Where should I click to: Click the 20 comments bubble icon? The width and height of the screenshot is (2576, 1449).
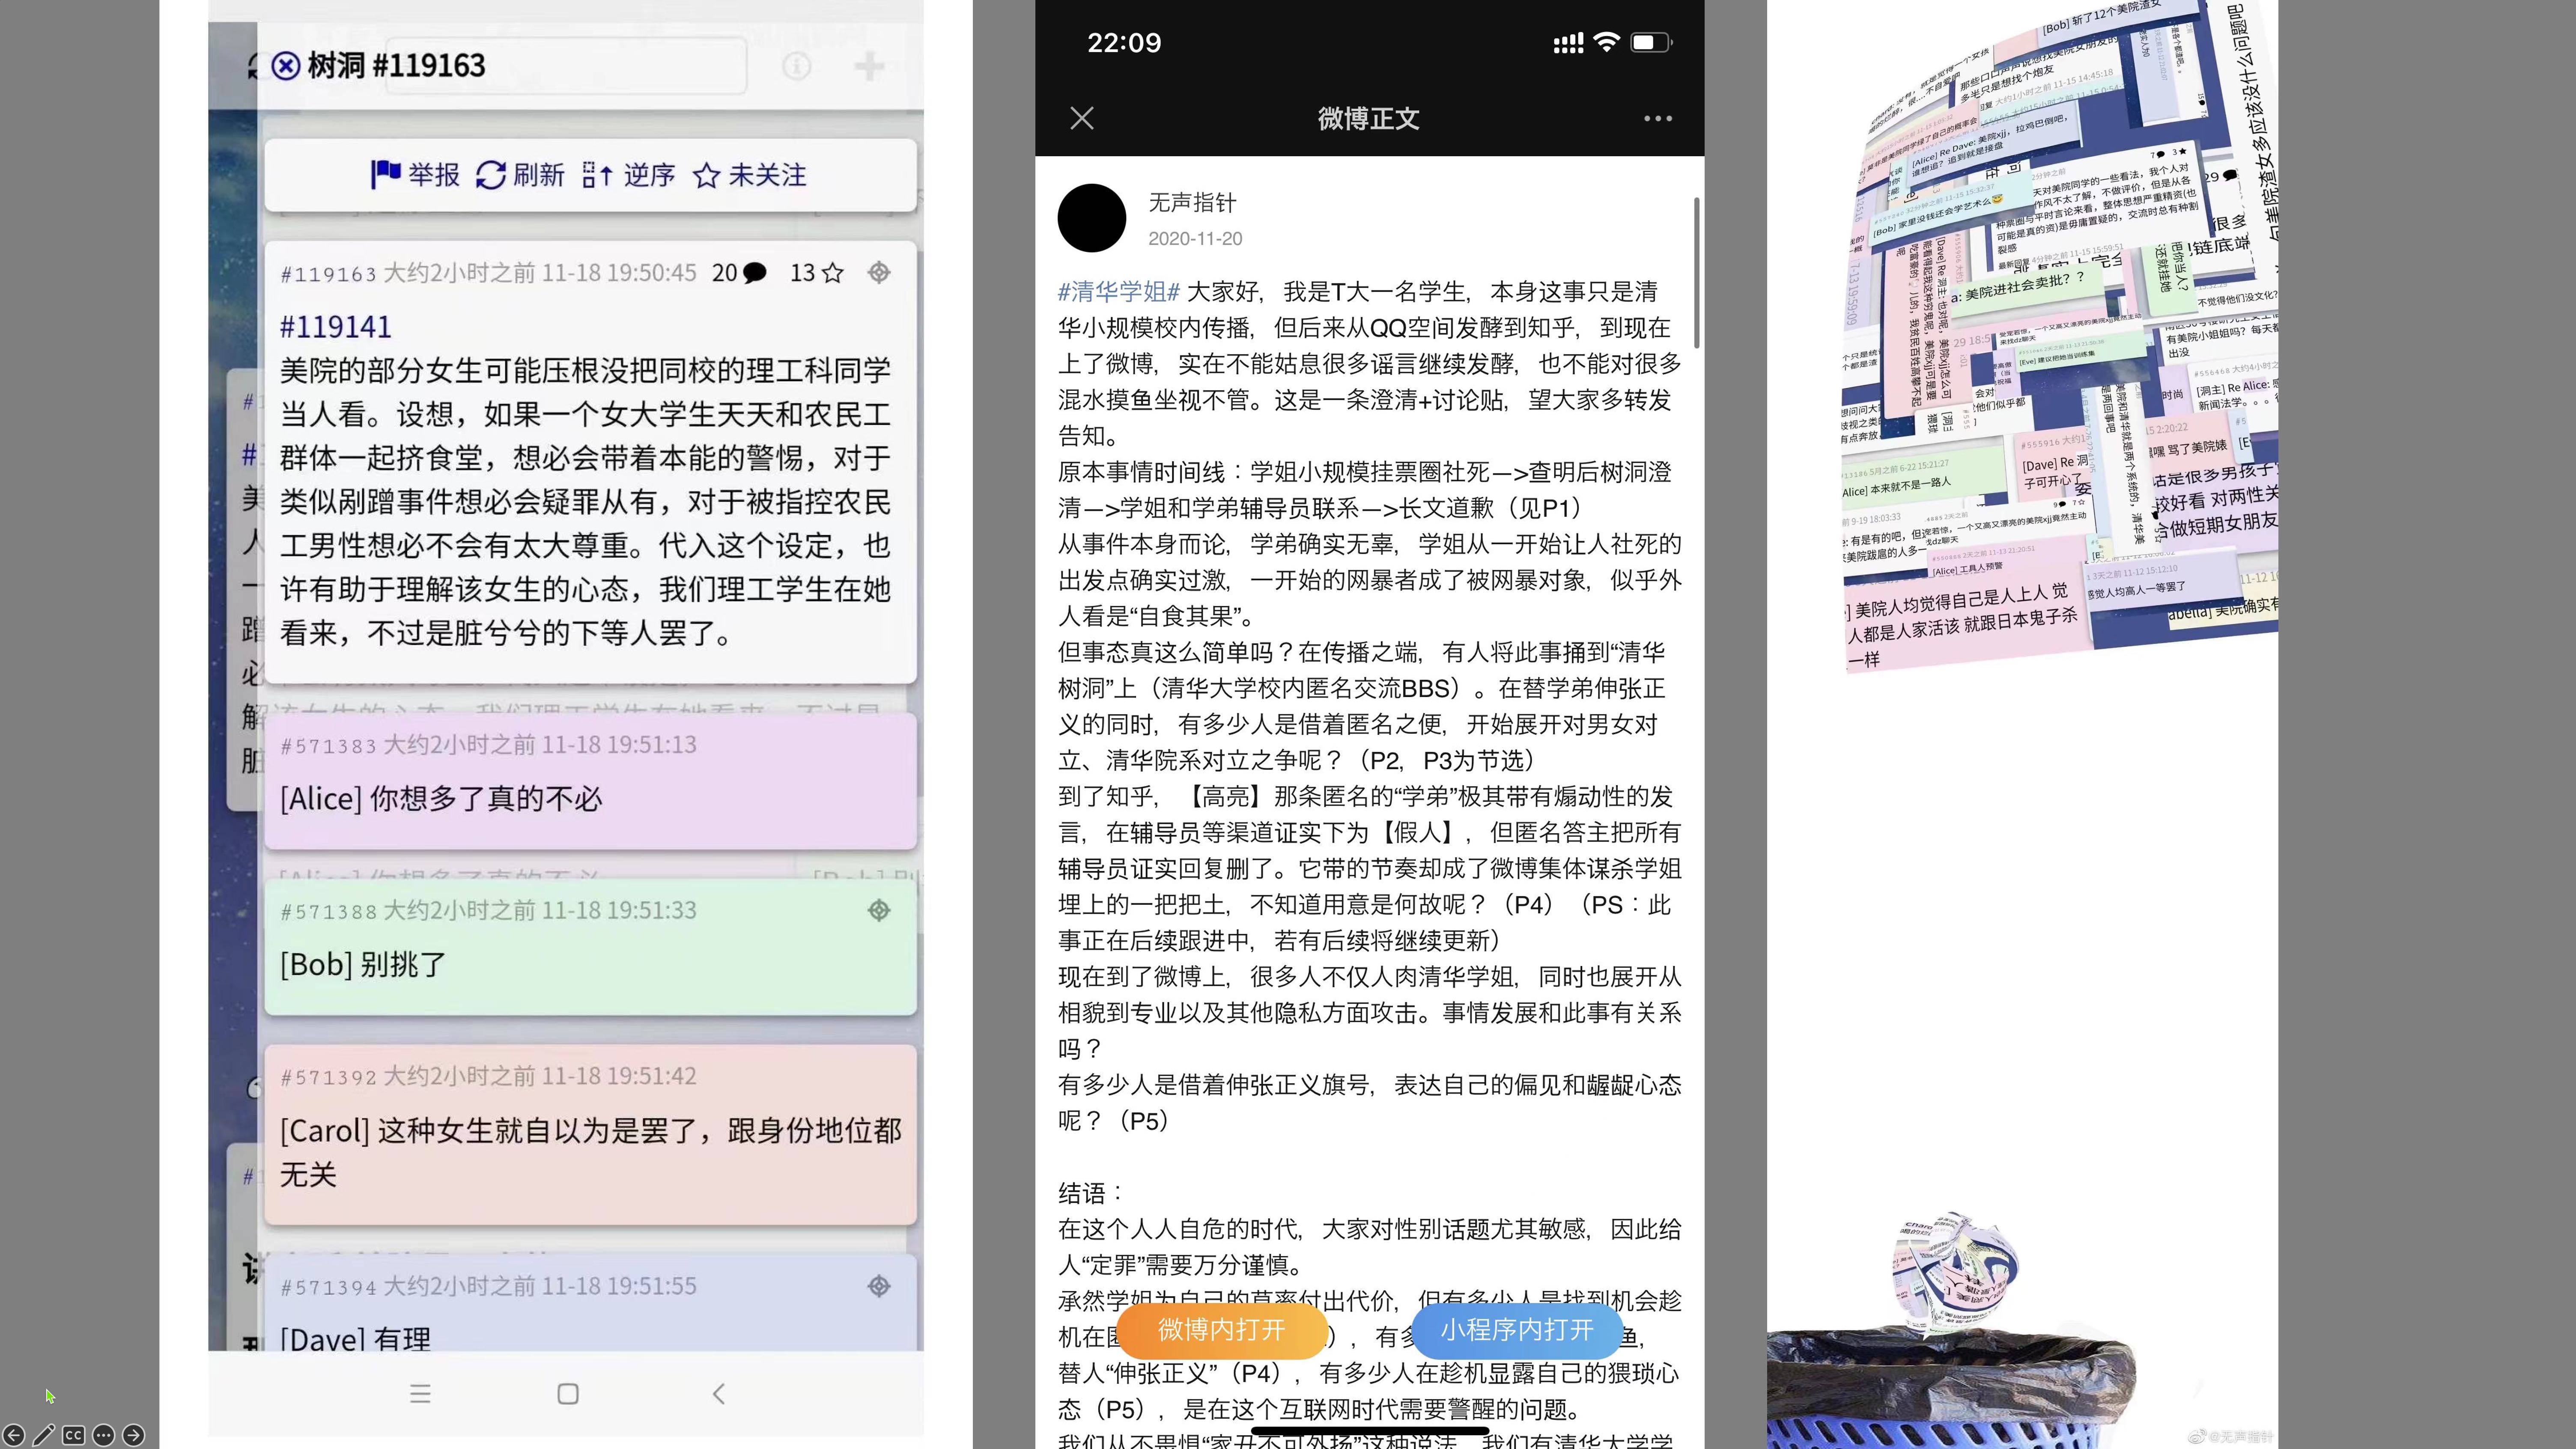pyautogui.click(x=755, y=273)
